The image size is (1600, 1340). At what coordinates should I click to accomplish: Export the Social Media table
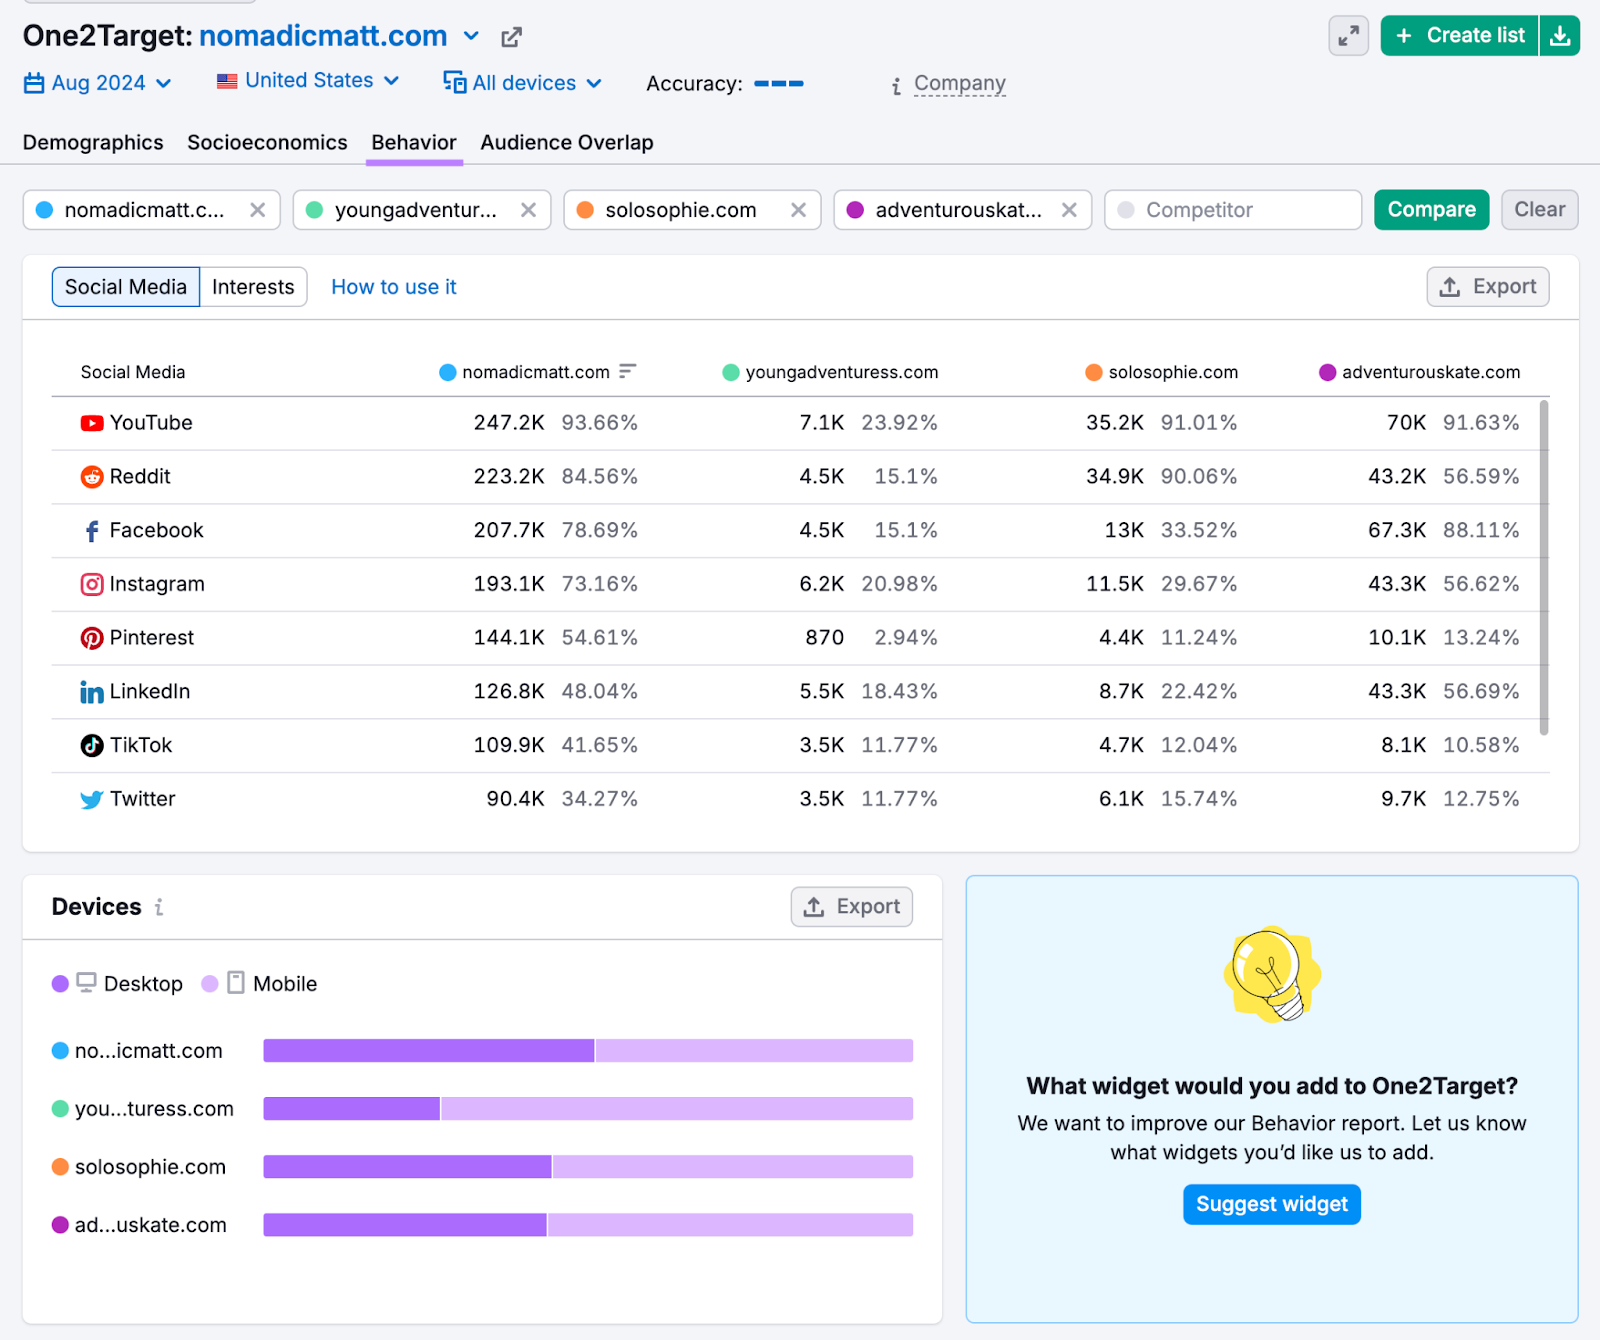[1488, 287]
